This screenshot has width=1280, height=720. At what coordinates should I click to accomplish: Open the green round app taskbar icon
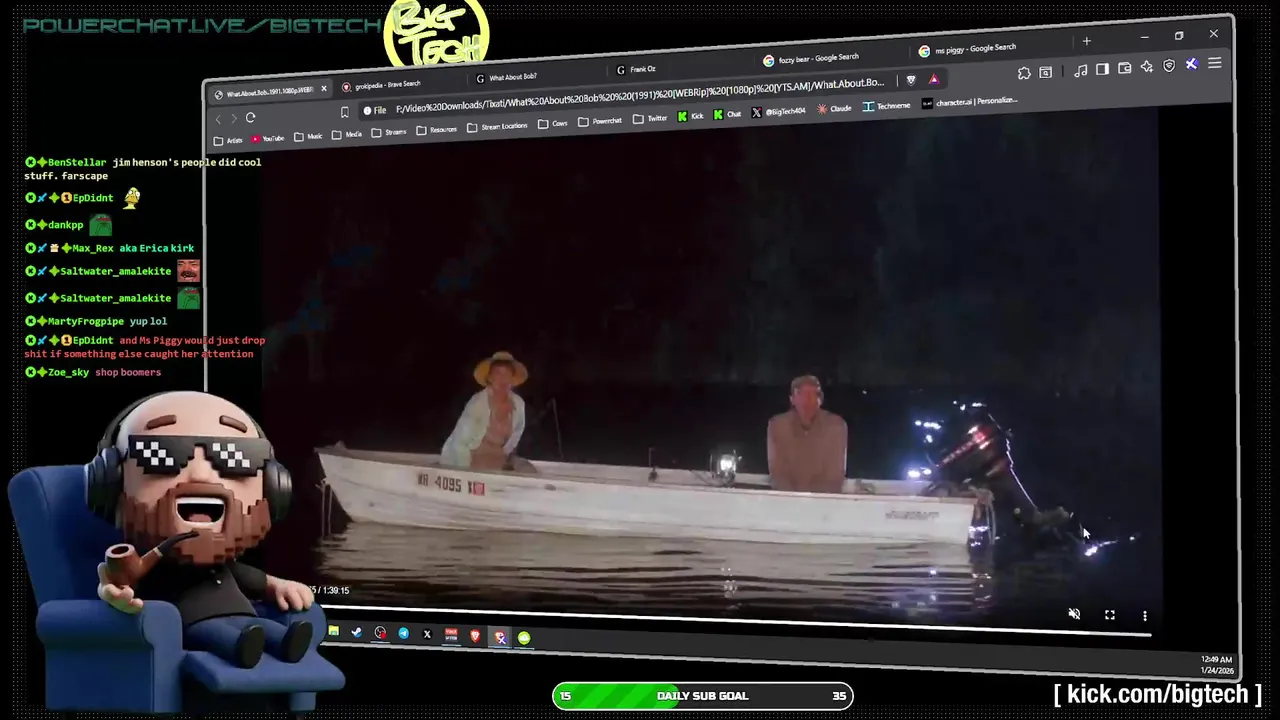coord(524,638)
